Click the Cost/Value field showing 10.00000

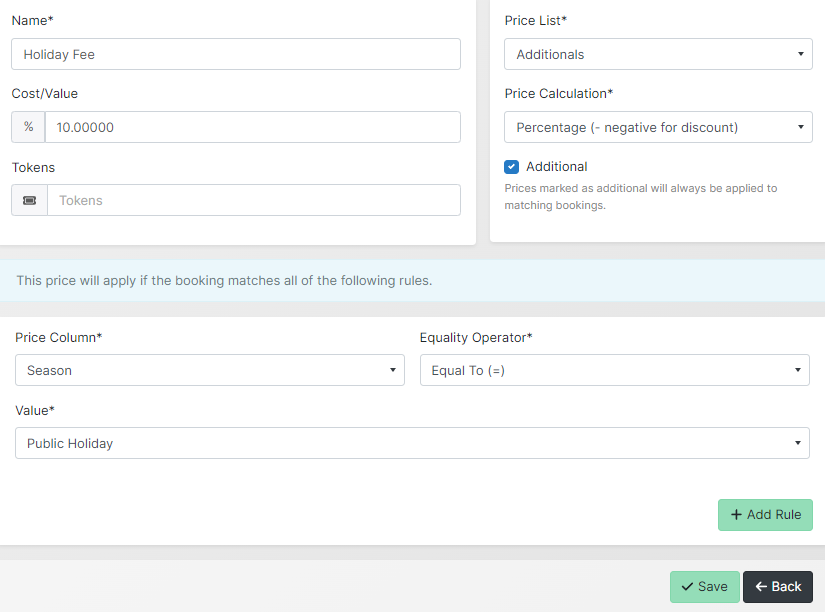252,127
